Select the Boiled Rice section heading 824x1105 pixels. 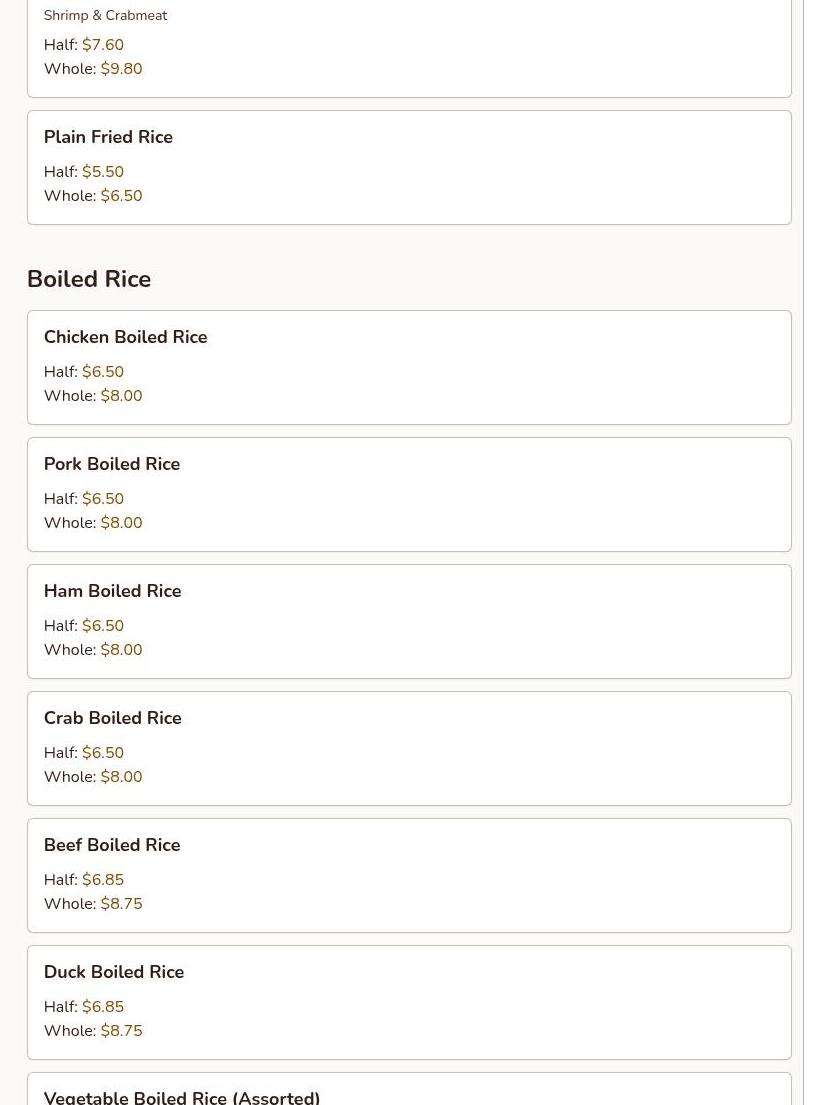coord(89,279)
